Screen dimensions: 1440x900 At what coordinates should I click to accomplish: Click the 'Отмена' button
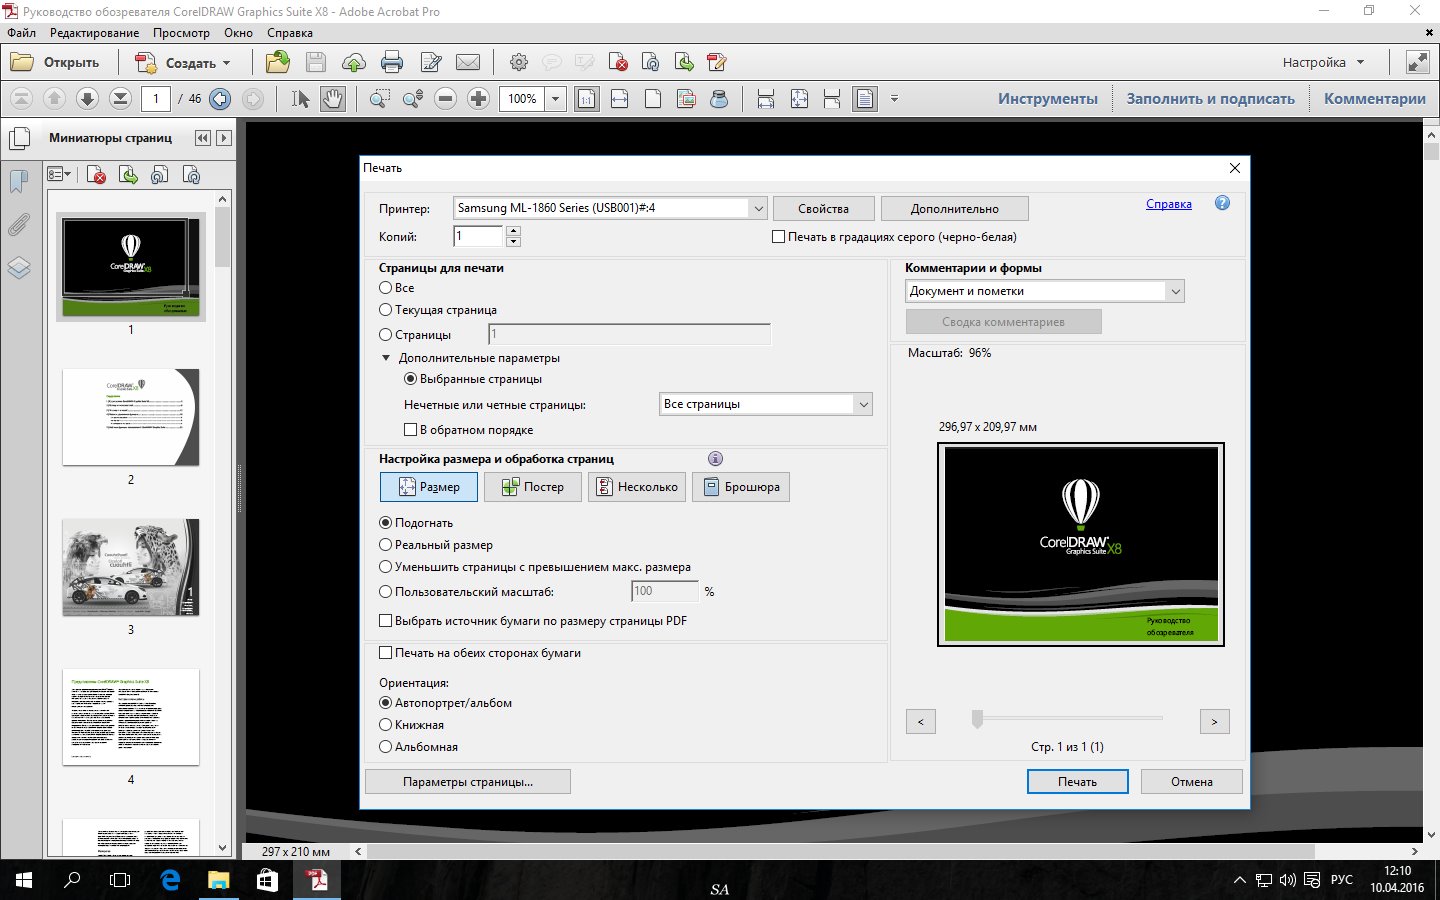(x=1192, y=782)
